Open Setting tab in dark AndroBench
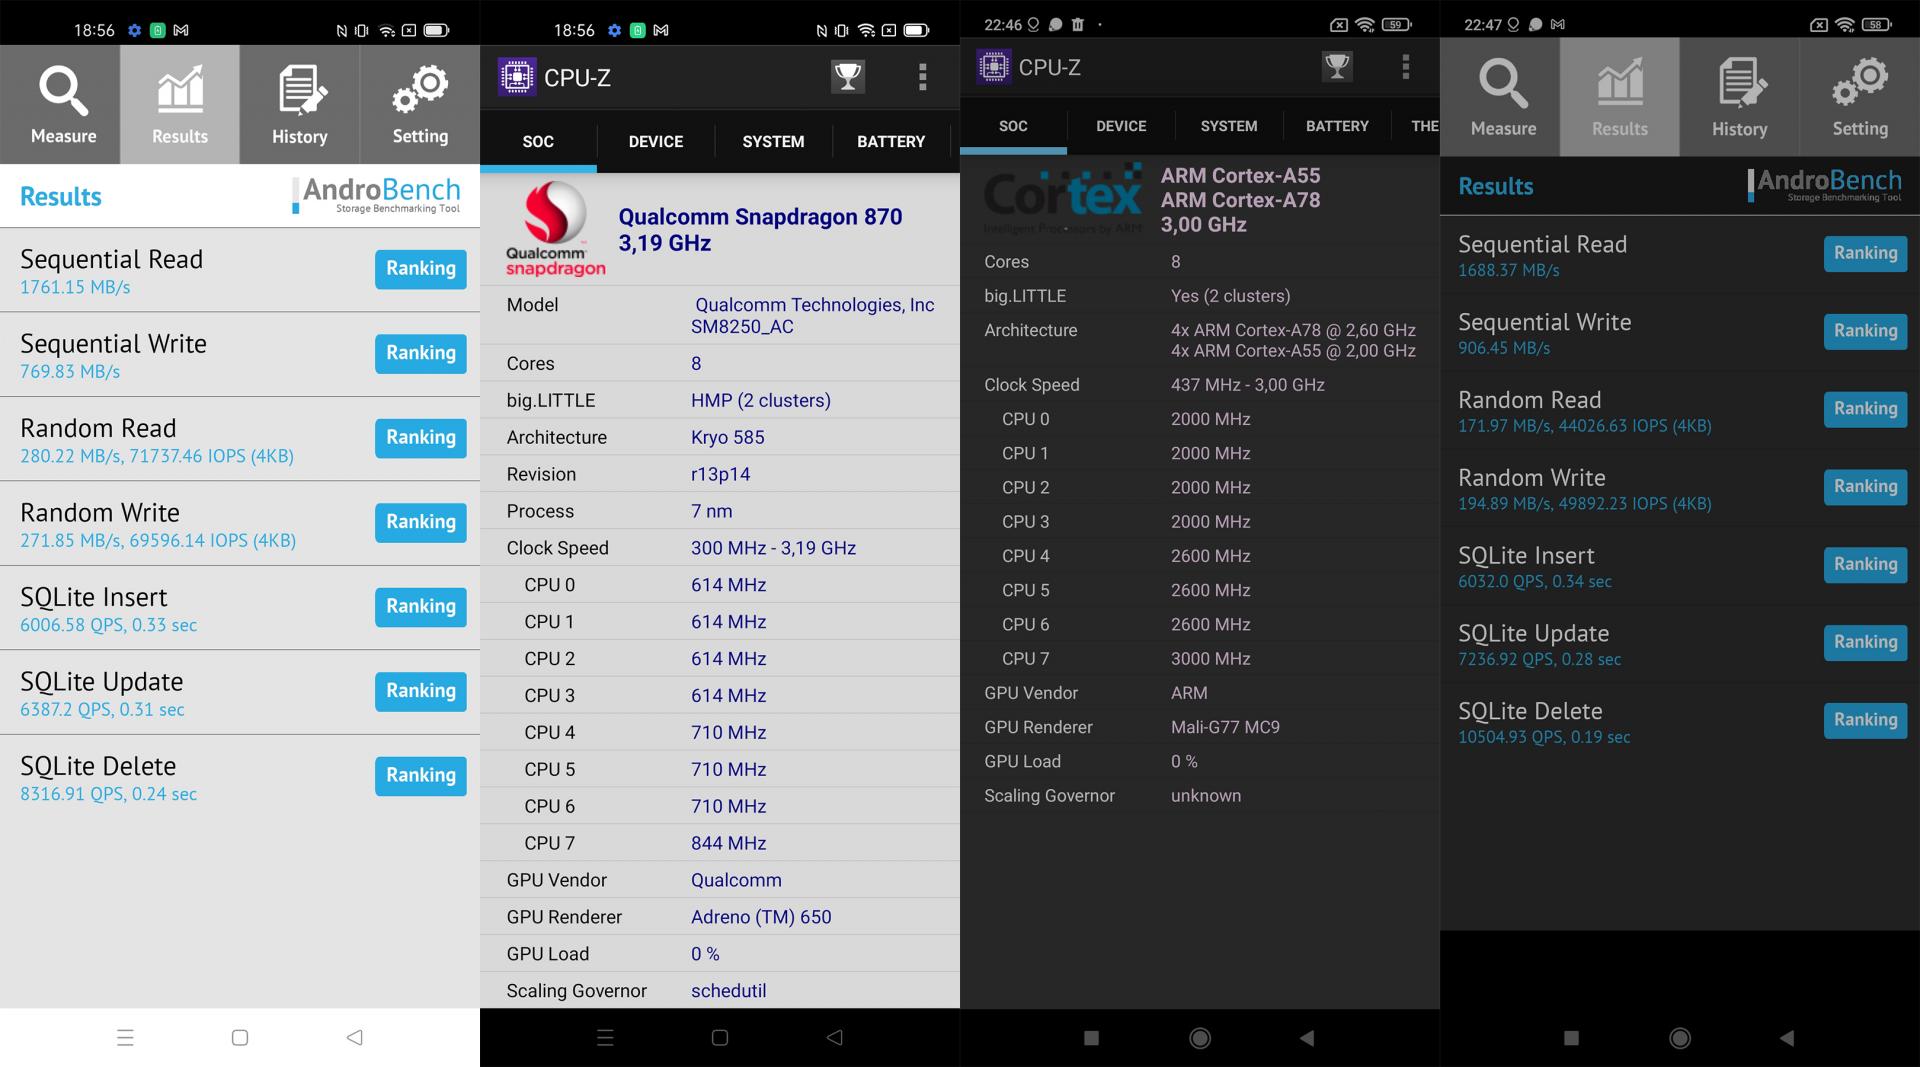This screenshot has height=1067, width=1920. 1860,97
